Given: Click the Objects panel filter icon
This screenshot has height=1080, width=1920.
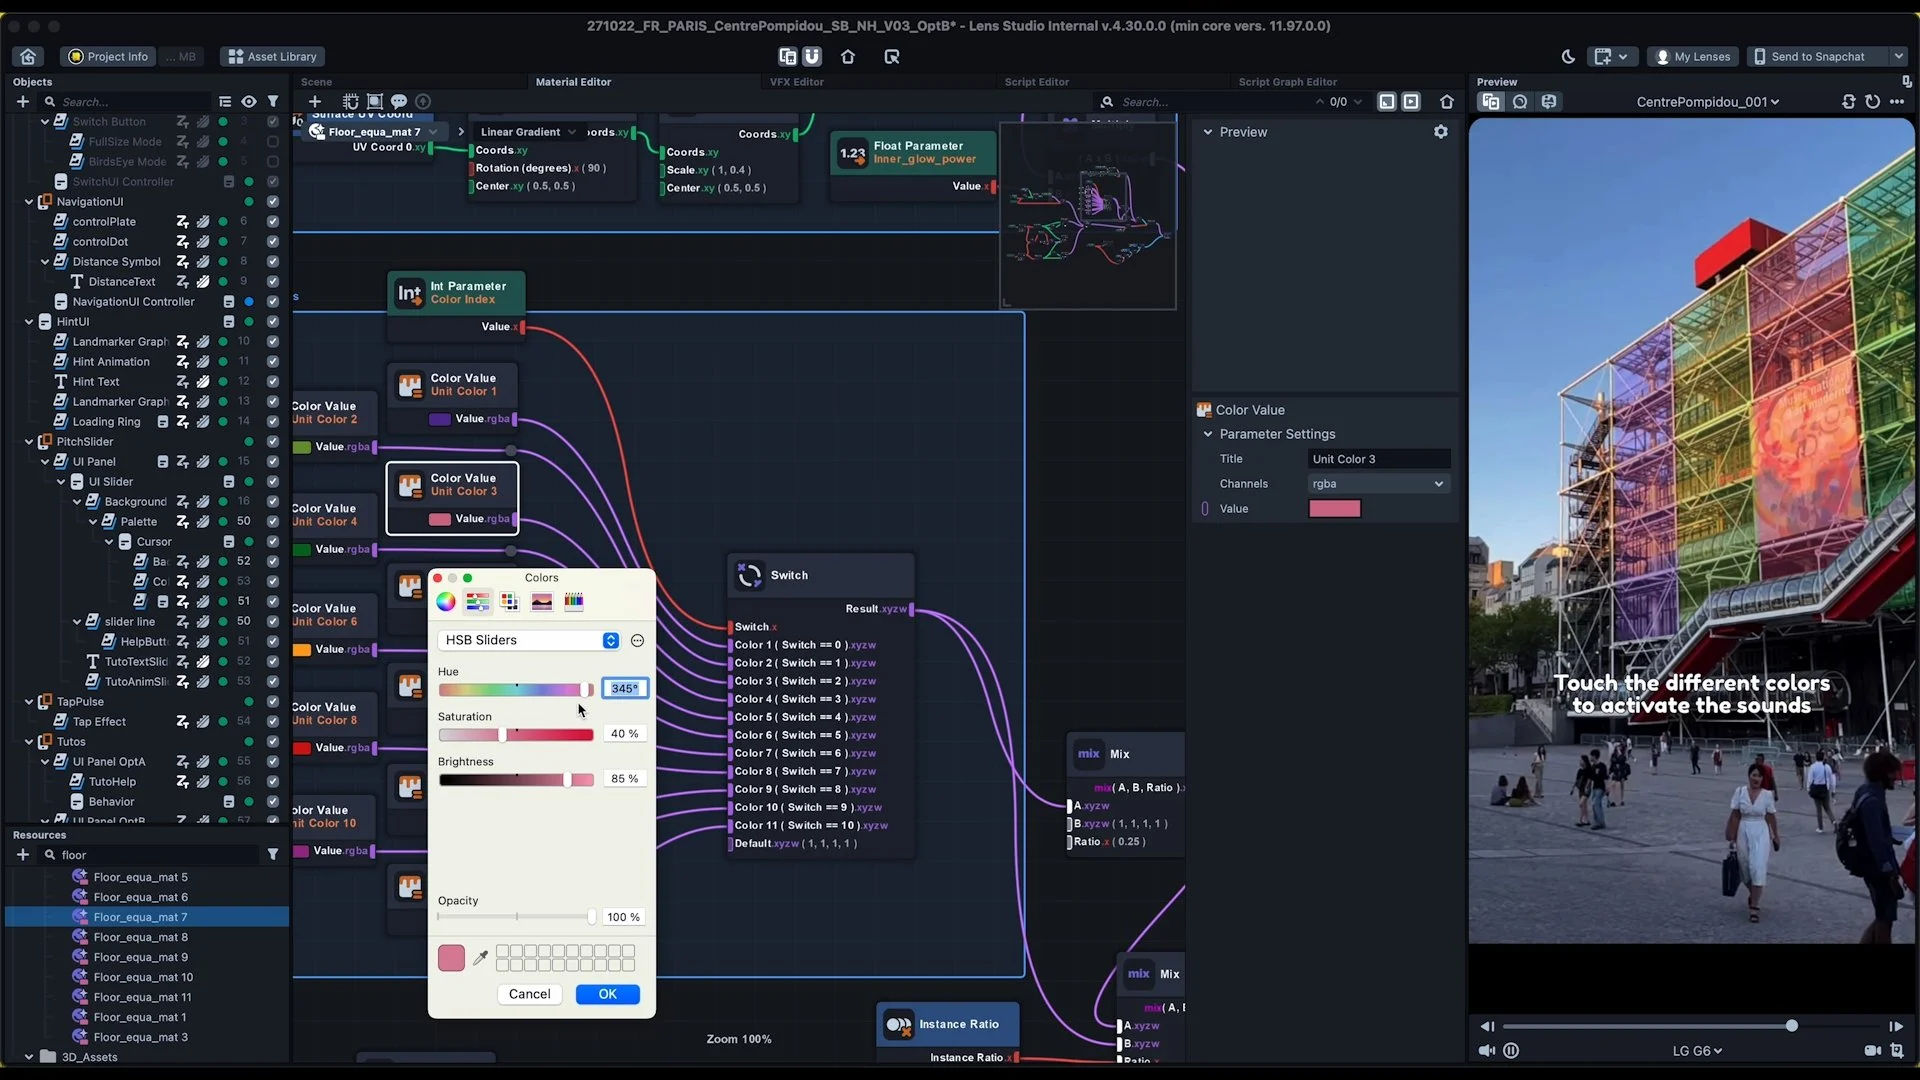Looking at the screenshot, I should [x=273, y=102].
